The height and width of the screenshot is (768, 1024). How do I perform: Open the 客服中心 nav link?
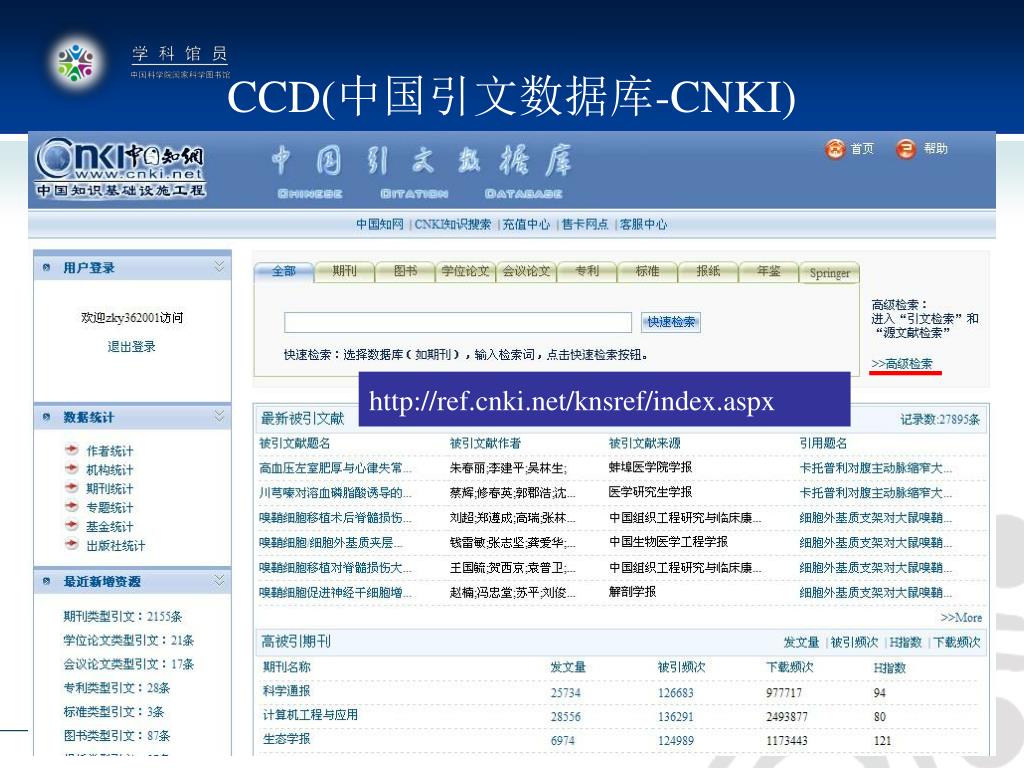643,224
